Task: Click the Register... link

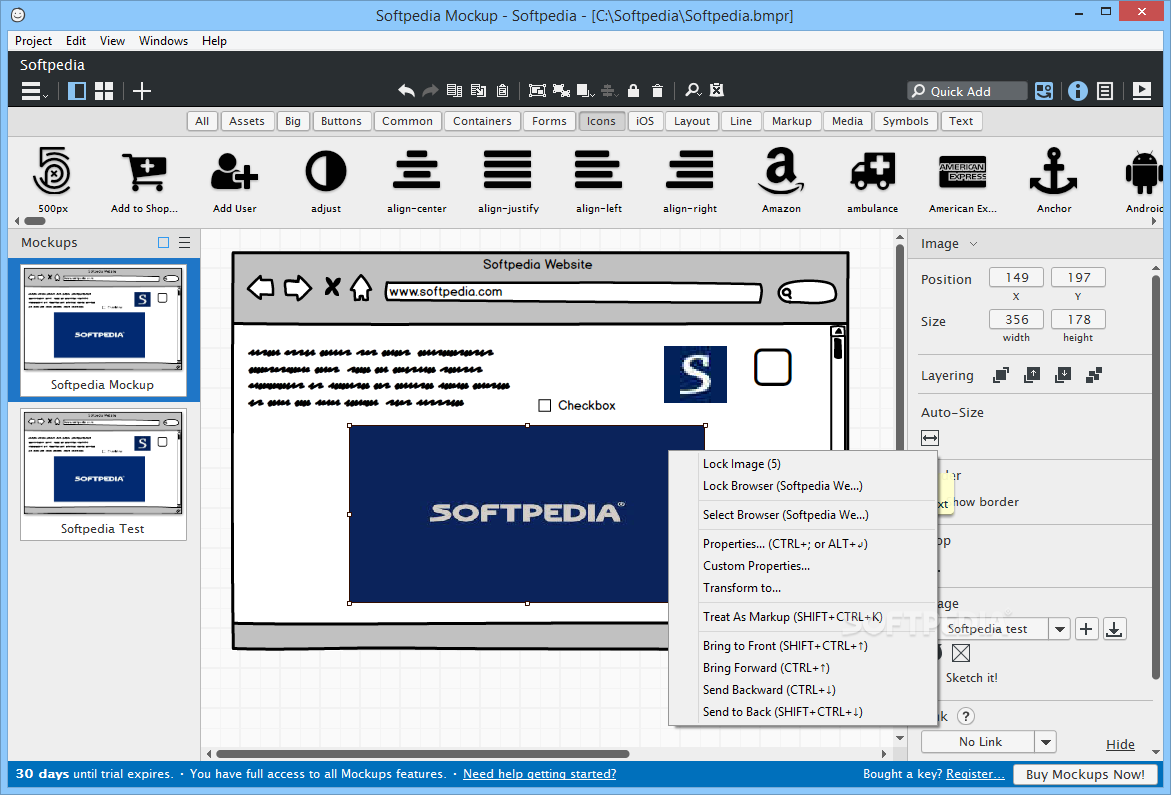Action: tap(975, 774)
